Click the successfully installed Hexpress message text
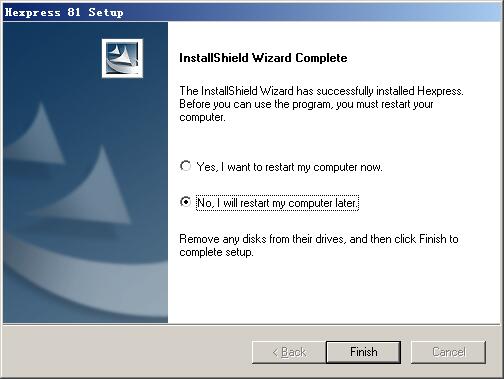 coord(321,91)
